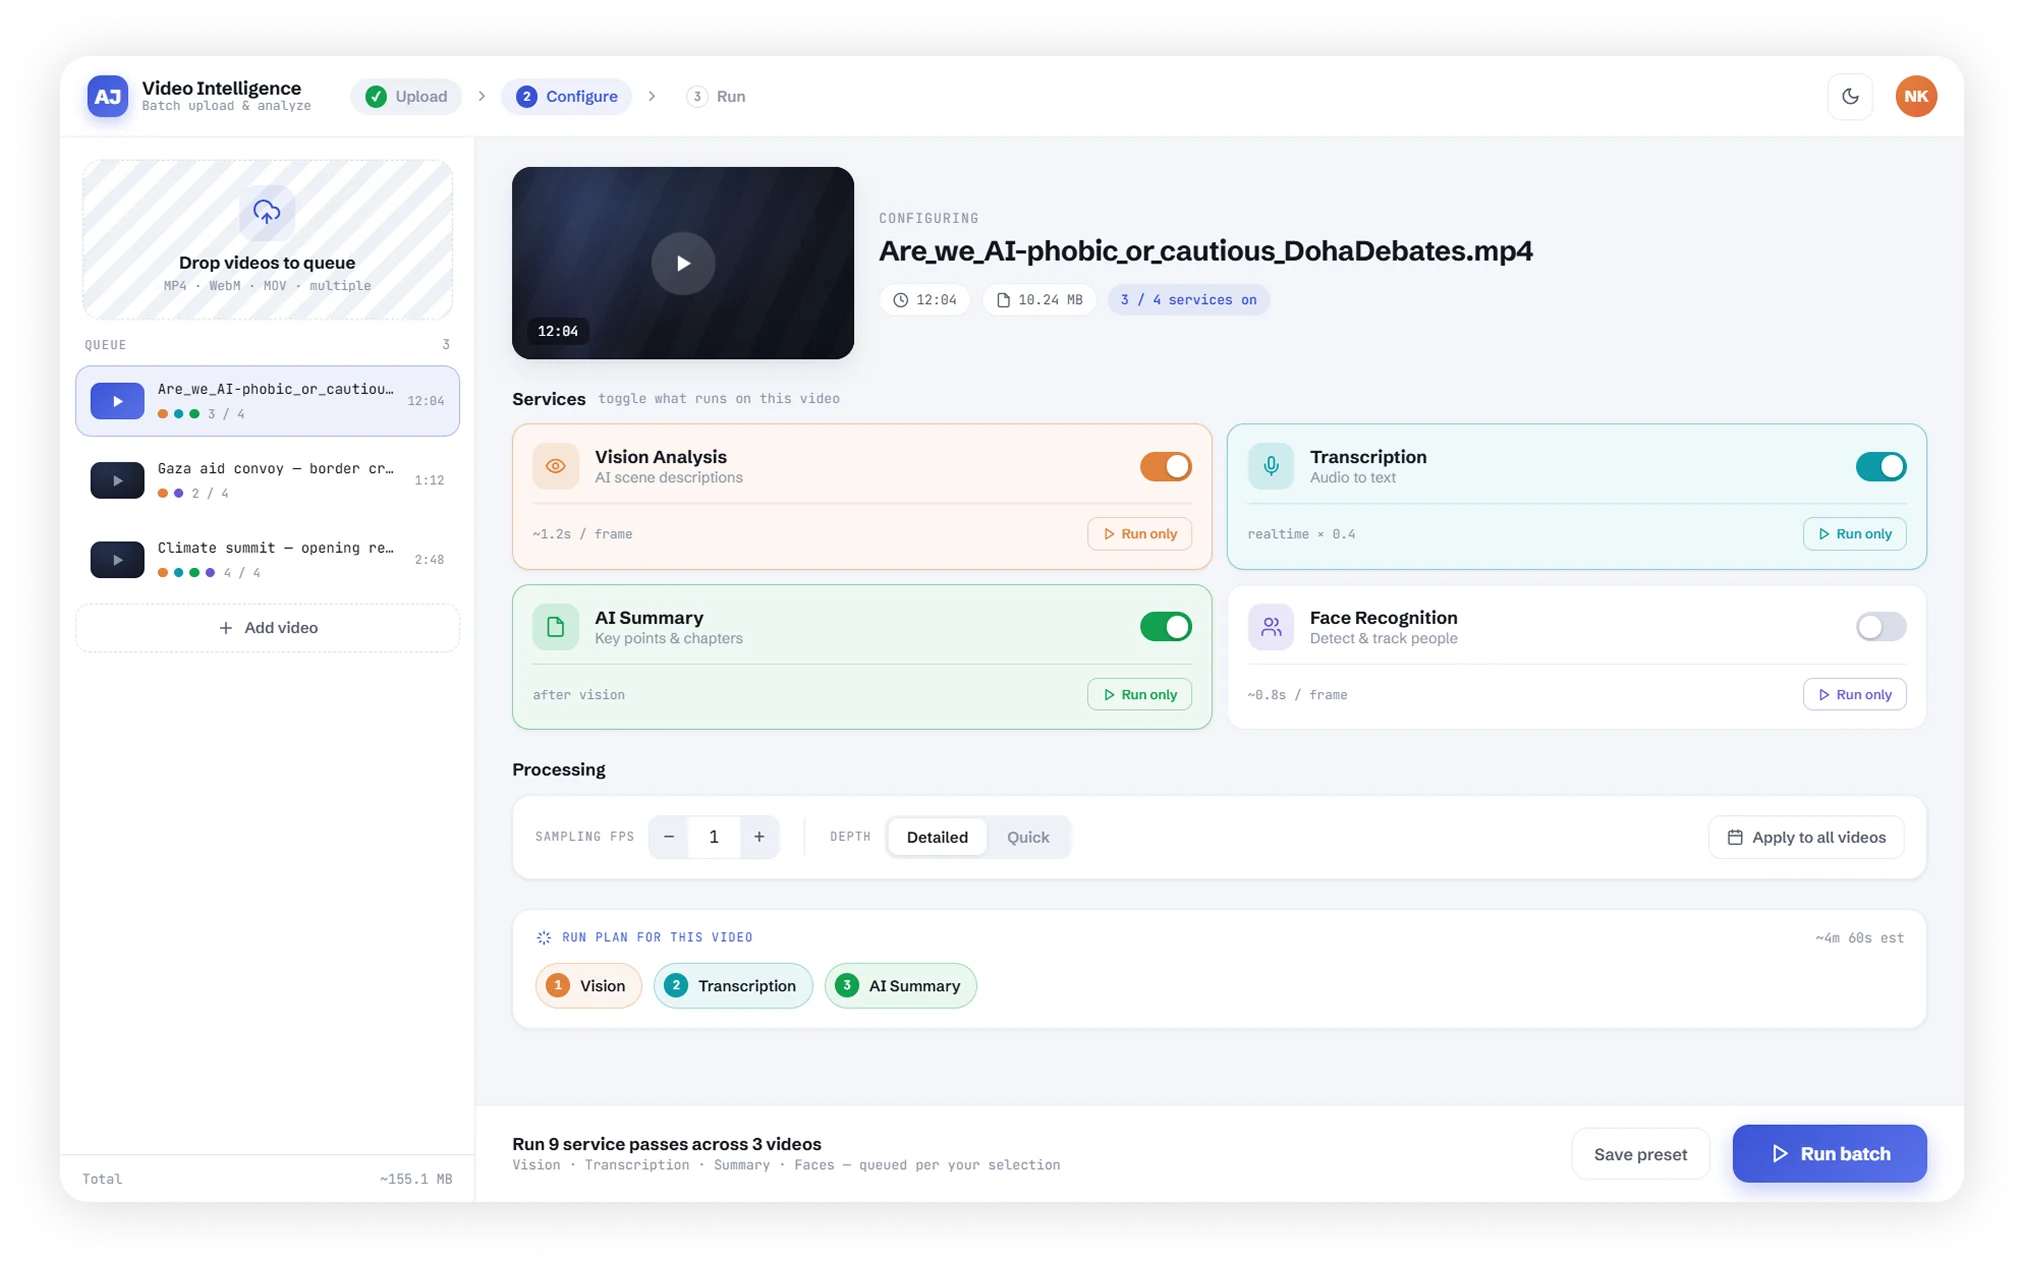Click the after vision label
Image resolution: width=2024 pixels, height=1266 pixels.
tap(579, 695)
